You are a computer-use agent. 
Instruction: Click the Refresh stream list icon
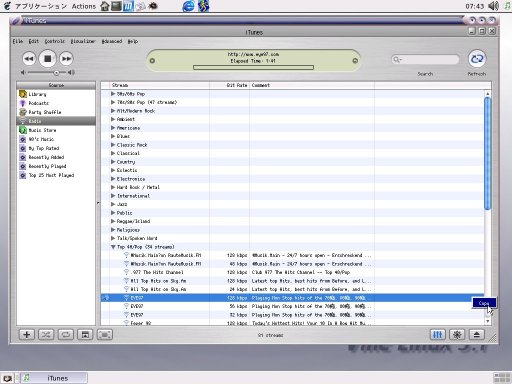click(477, 59)
